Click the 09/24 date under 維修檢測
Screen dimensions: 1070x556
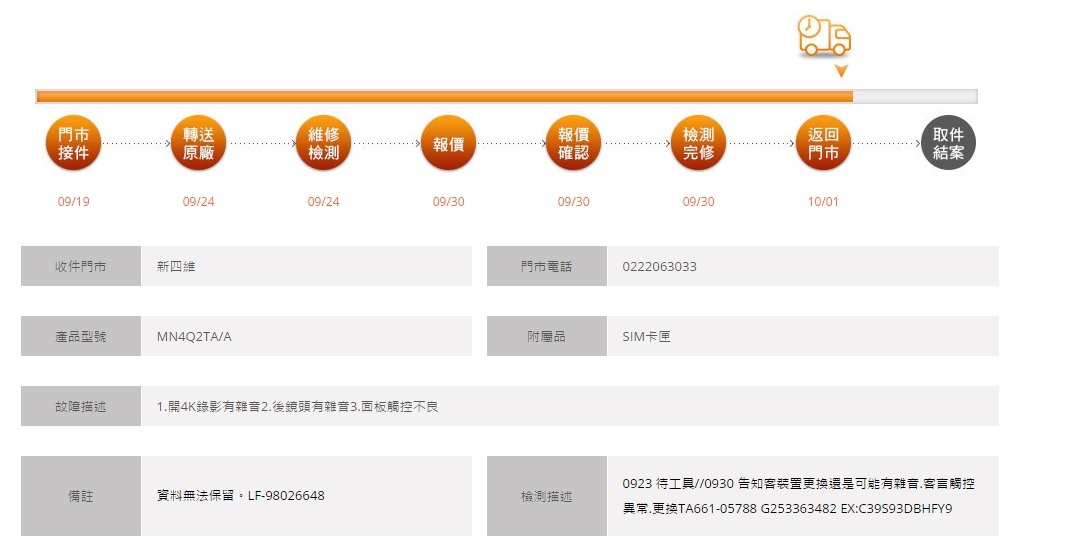(x=323, y=201)
